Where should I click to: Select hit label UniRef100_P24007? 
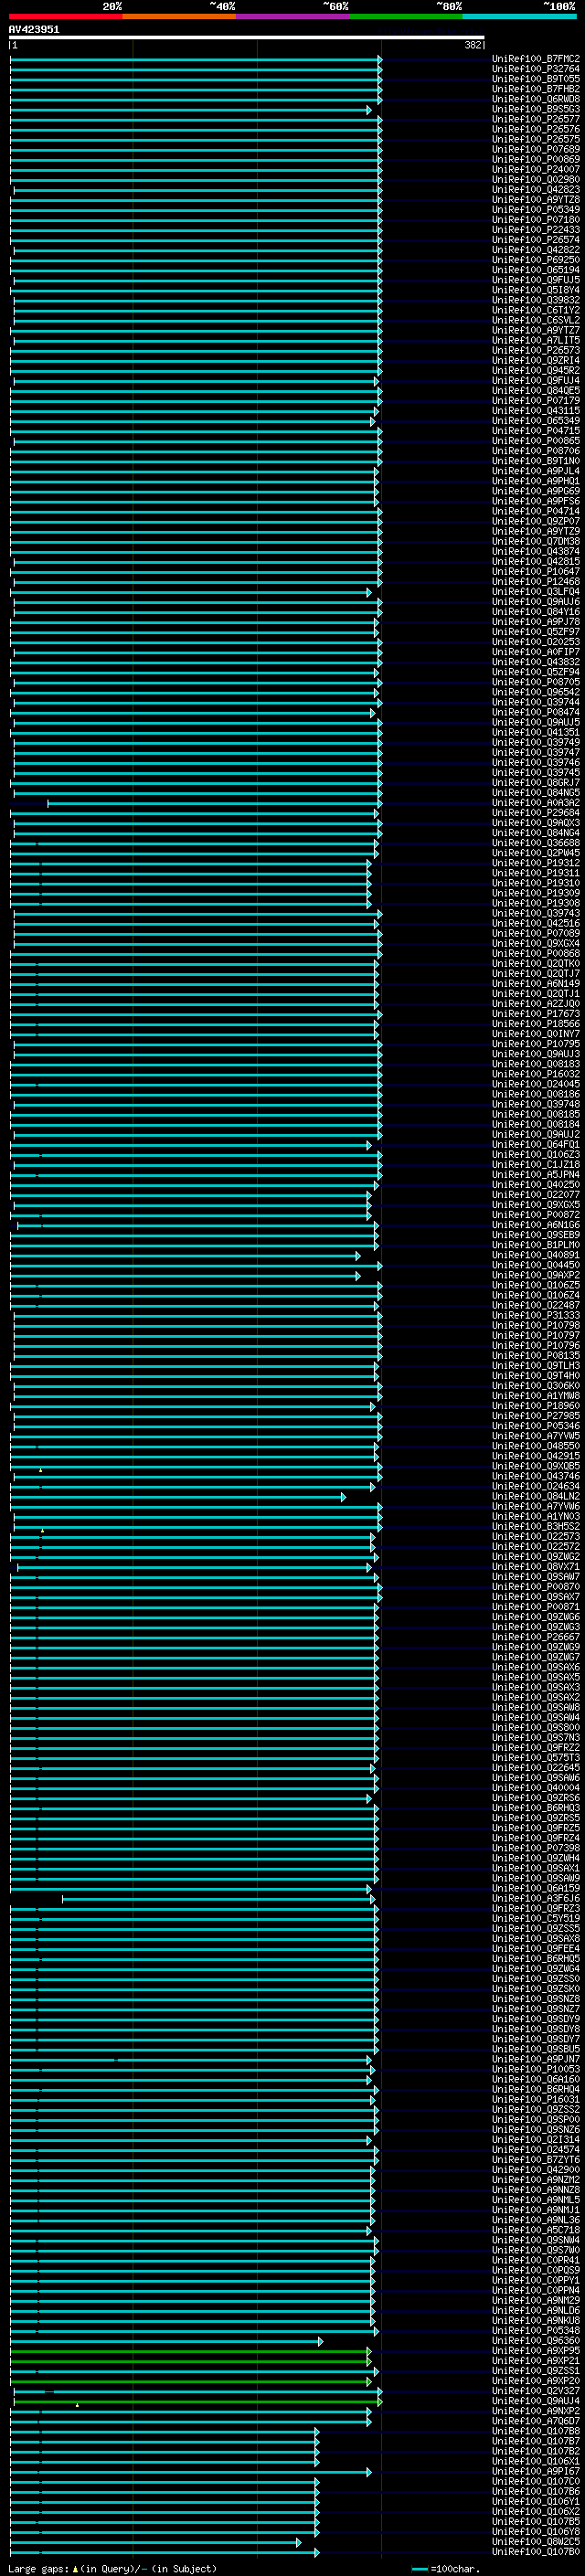536,169
